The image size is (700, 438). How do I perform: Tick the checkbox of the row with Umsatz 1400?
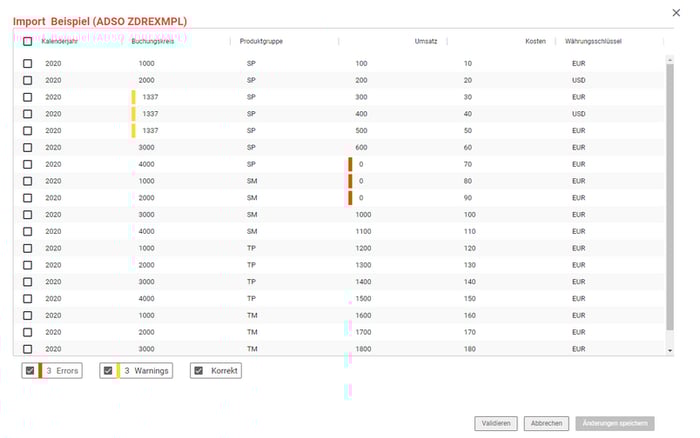click(x=28, y=282)
